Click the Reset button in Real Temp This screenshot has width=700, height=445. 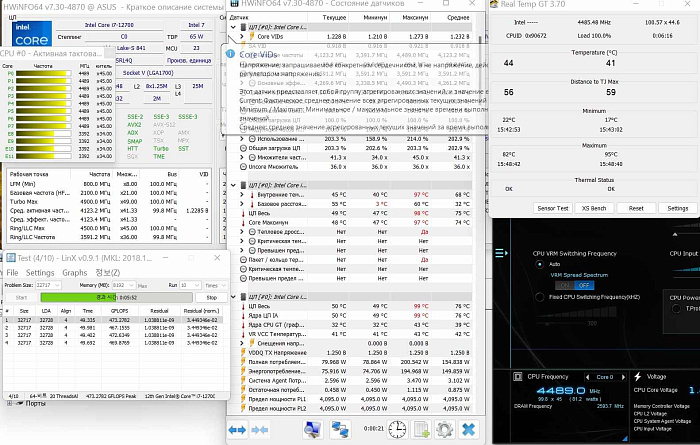[636, 208]
